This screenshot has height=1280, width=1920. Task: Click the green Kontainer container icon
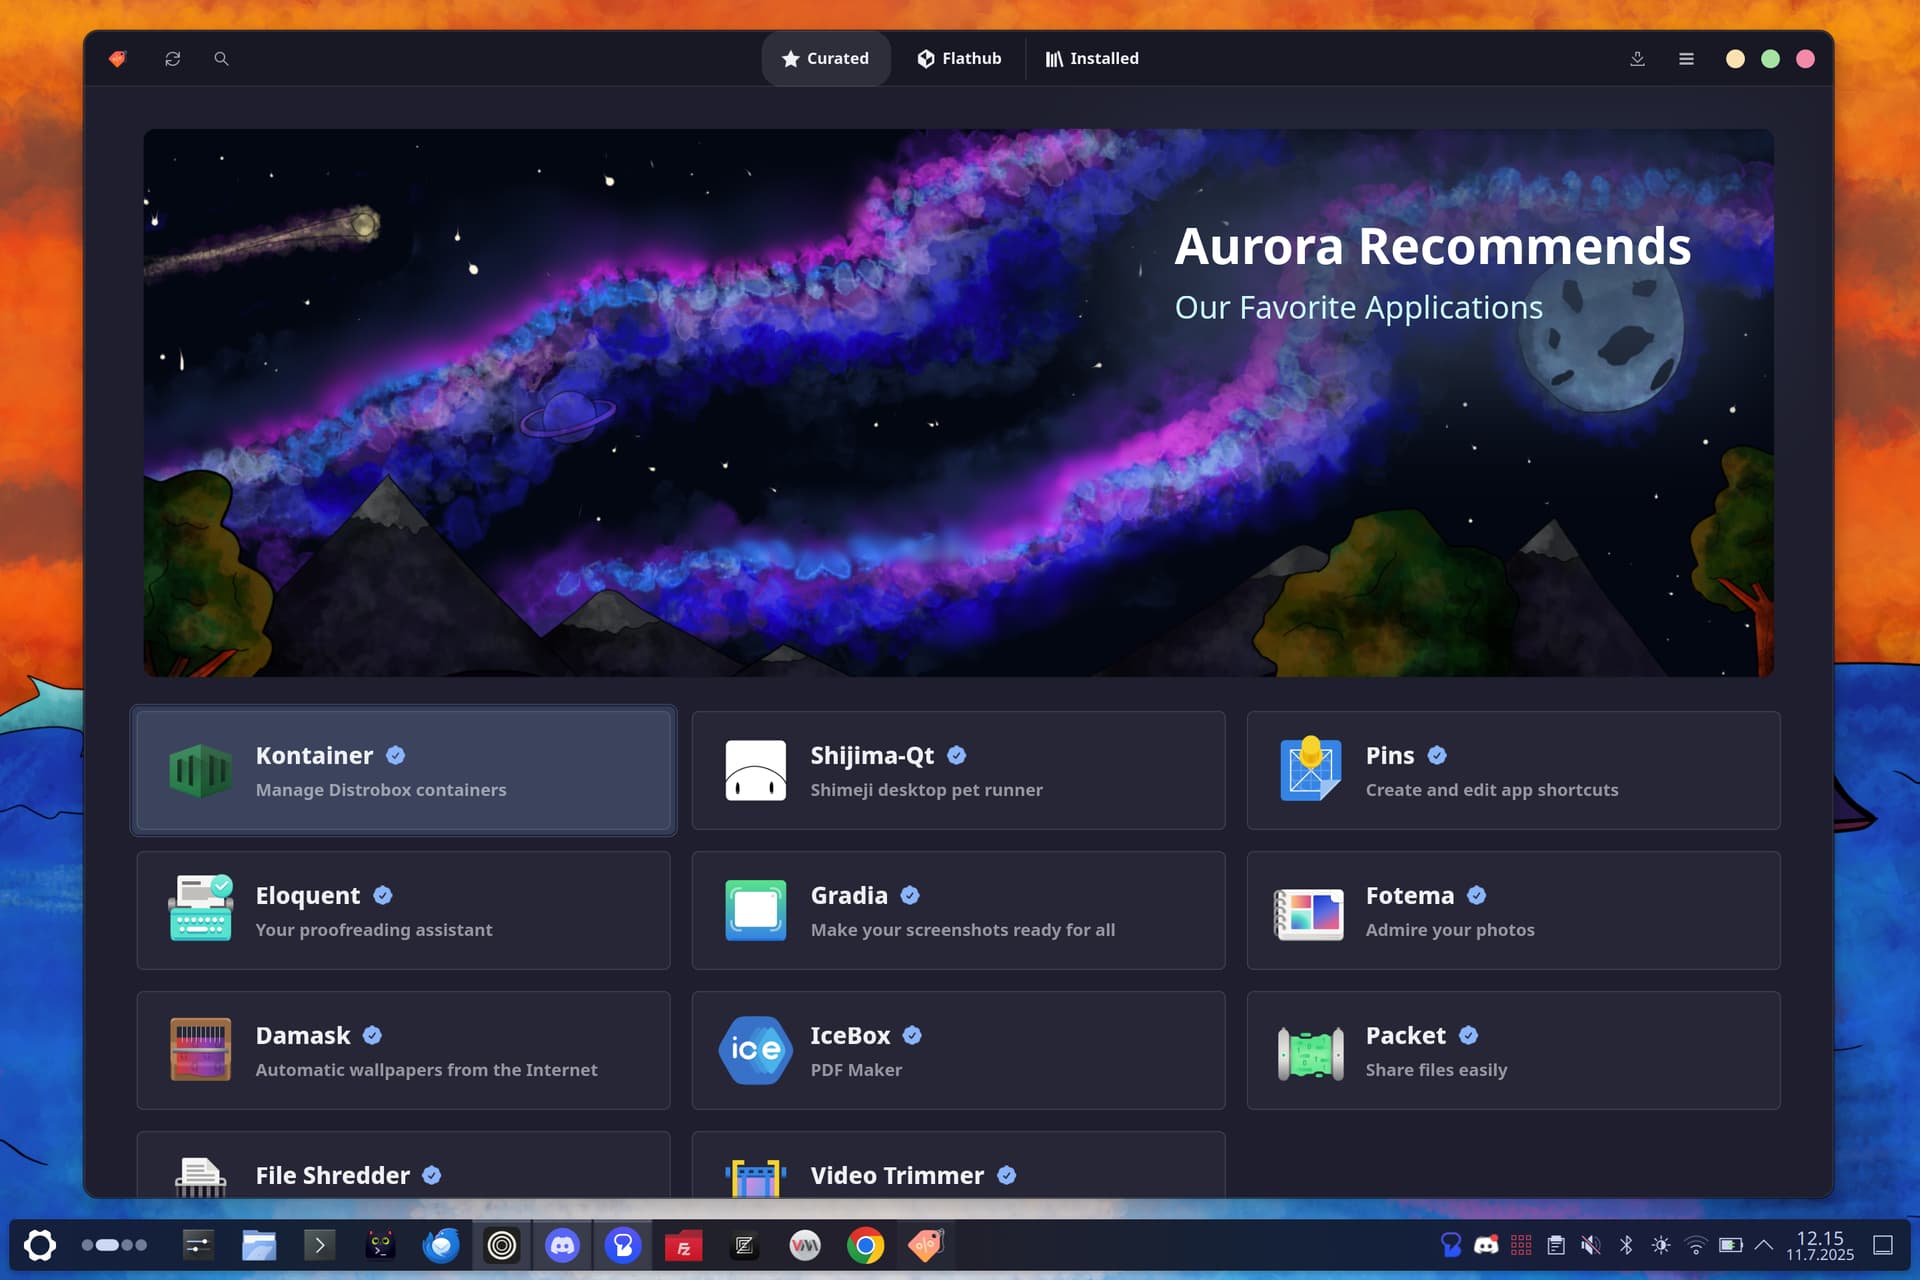pyautogui.click(x=200, y=771)
